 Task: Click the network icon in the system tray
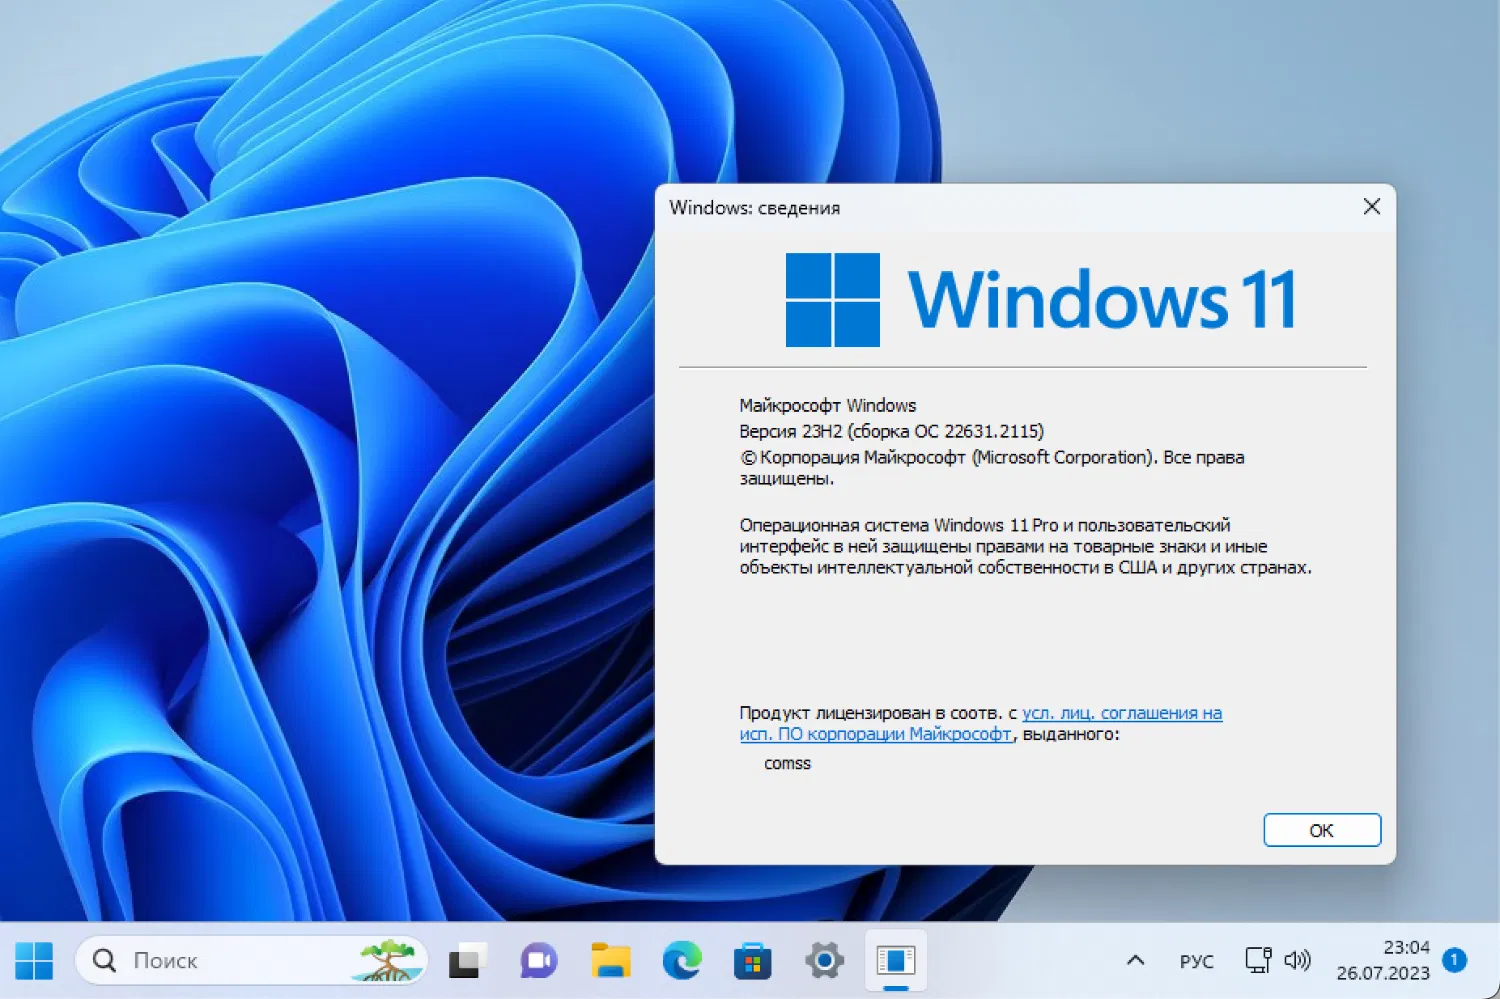[x=1256, y=960]
